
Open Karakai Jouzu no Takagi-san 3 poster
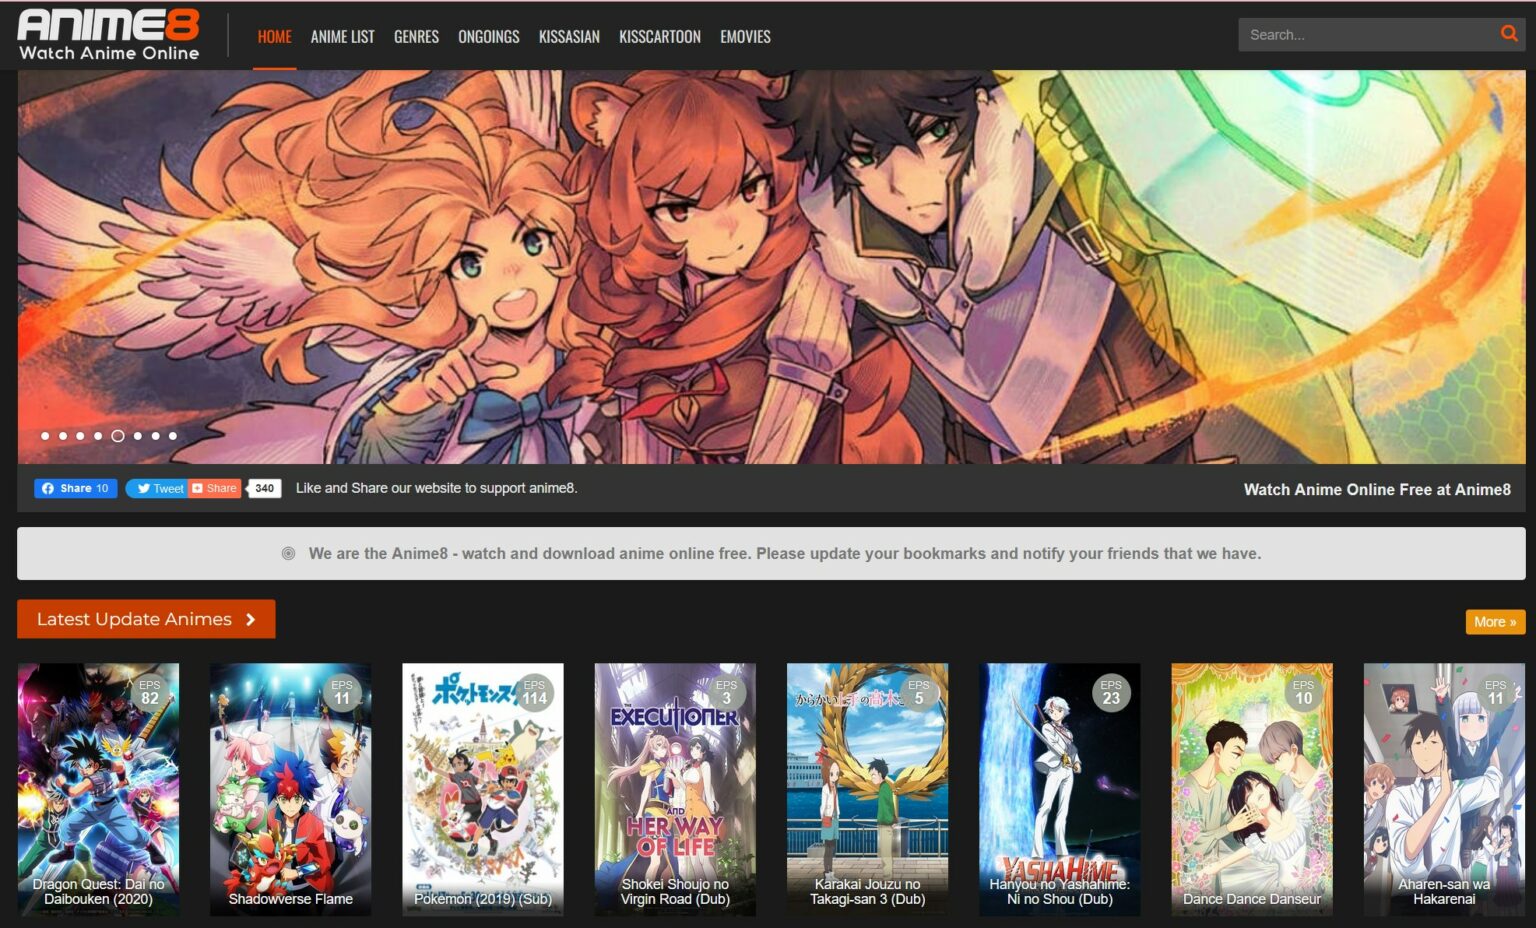(x=867, y=789)
